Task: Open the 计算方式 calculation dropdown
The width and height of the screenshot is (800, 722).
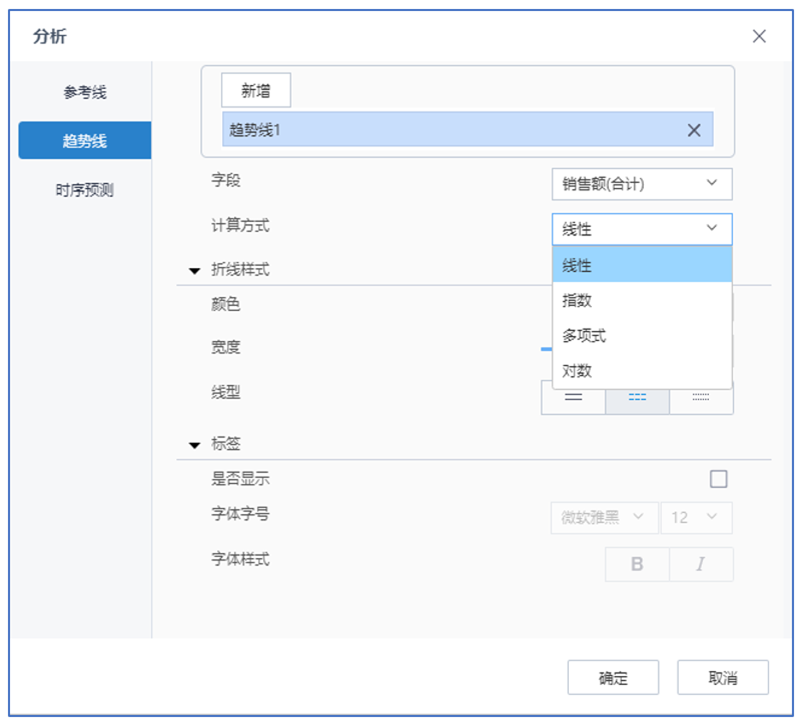Action: point(641,229)
